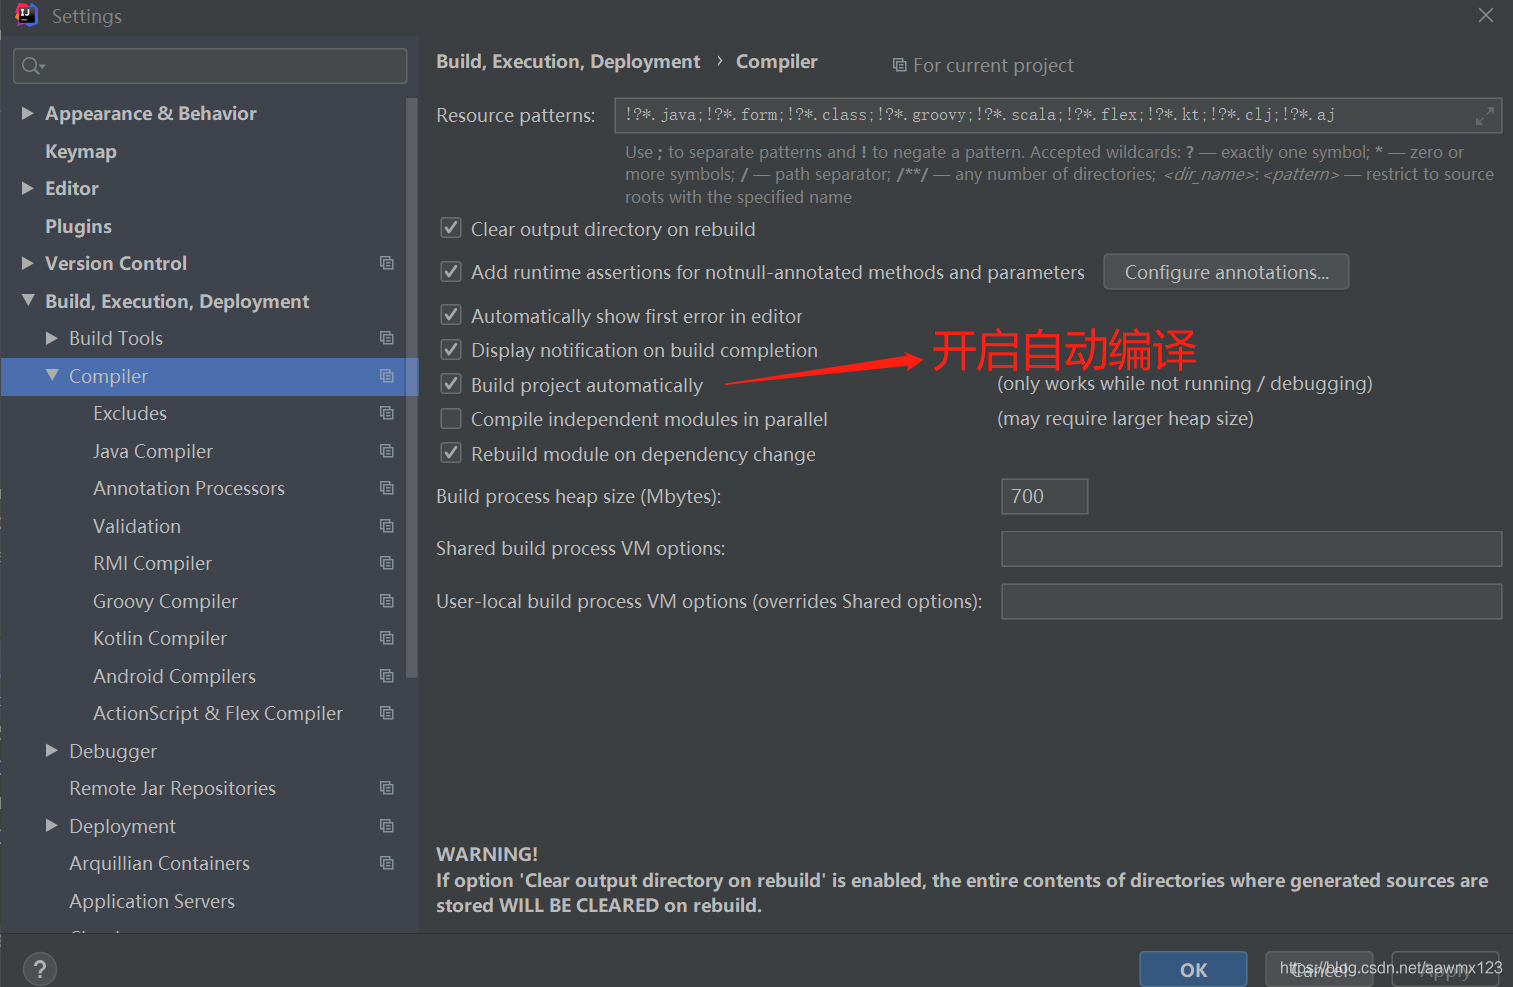Click the Resource patterns text field
The width and height of the screenshot is (1513, 987).
(1058, 115)
